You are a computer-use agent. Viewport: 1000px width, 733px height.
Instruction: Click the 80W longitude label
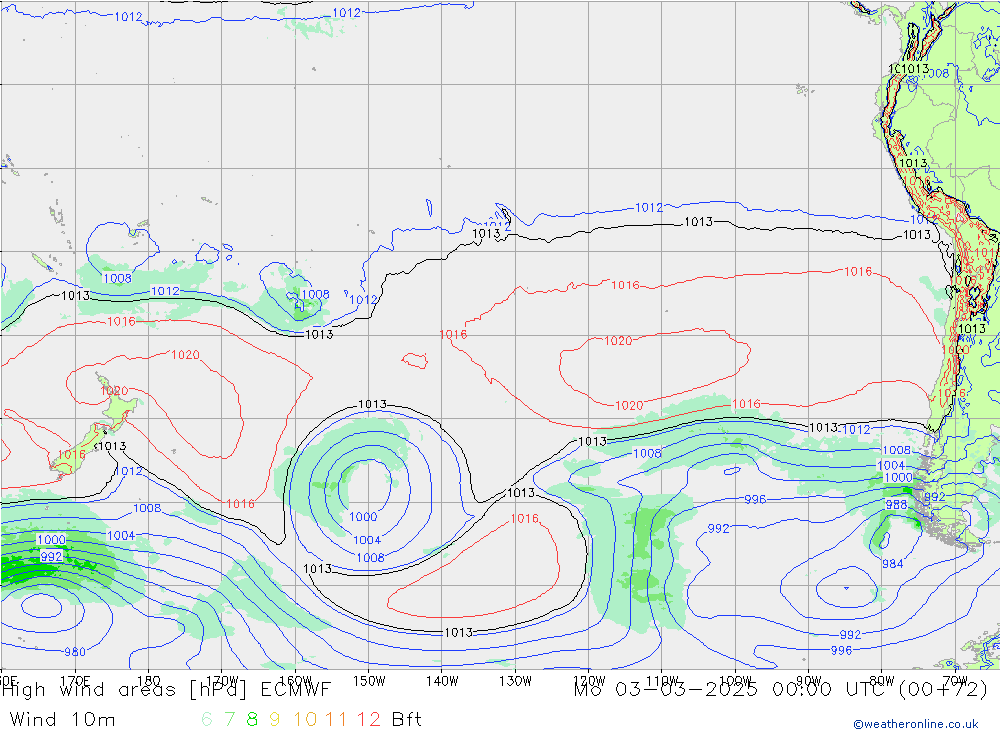click(882, 681)
